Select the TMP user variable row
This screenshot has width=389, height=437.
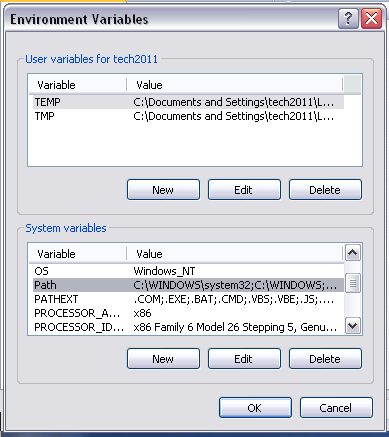pyautogui.click(x=188, y=116)
